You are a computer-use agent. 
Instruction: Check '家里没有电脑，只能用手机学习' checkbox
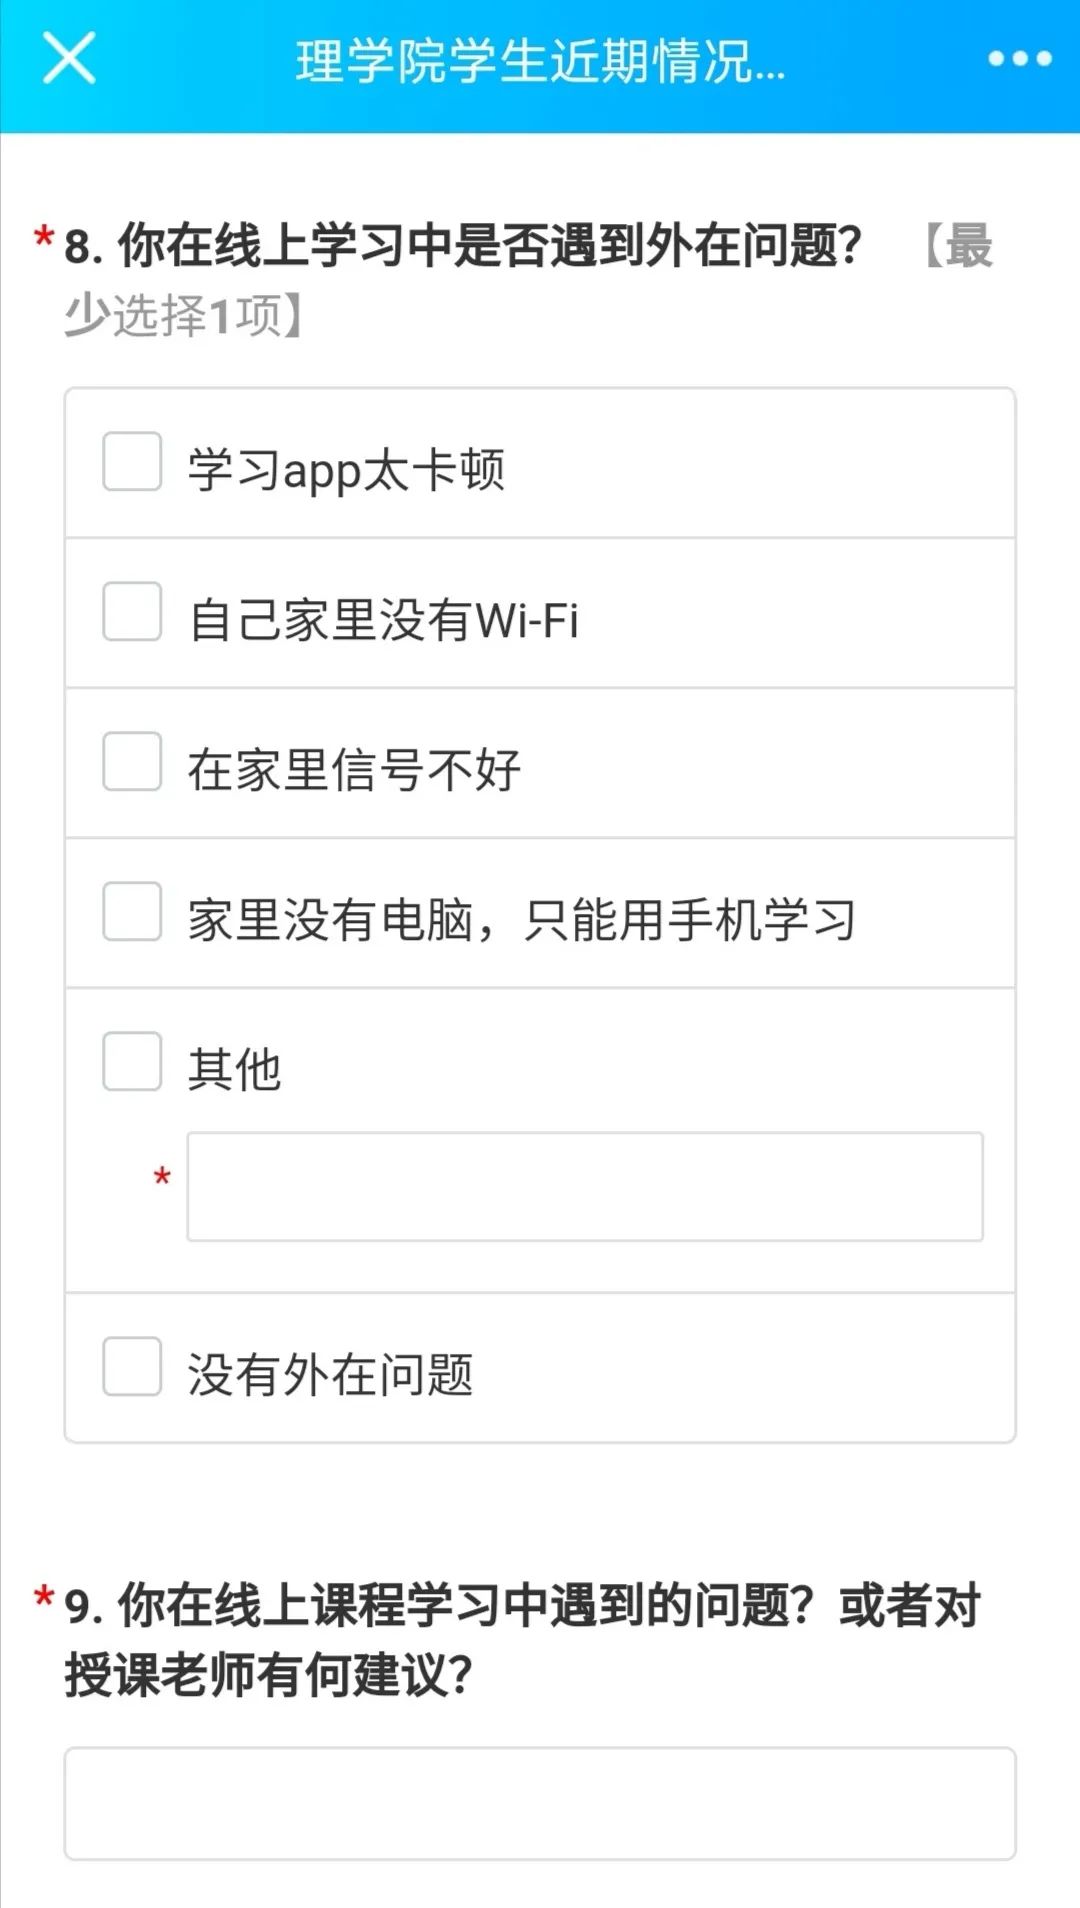pos(132,912)
